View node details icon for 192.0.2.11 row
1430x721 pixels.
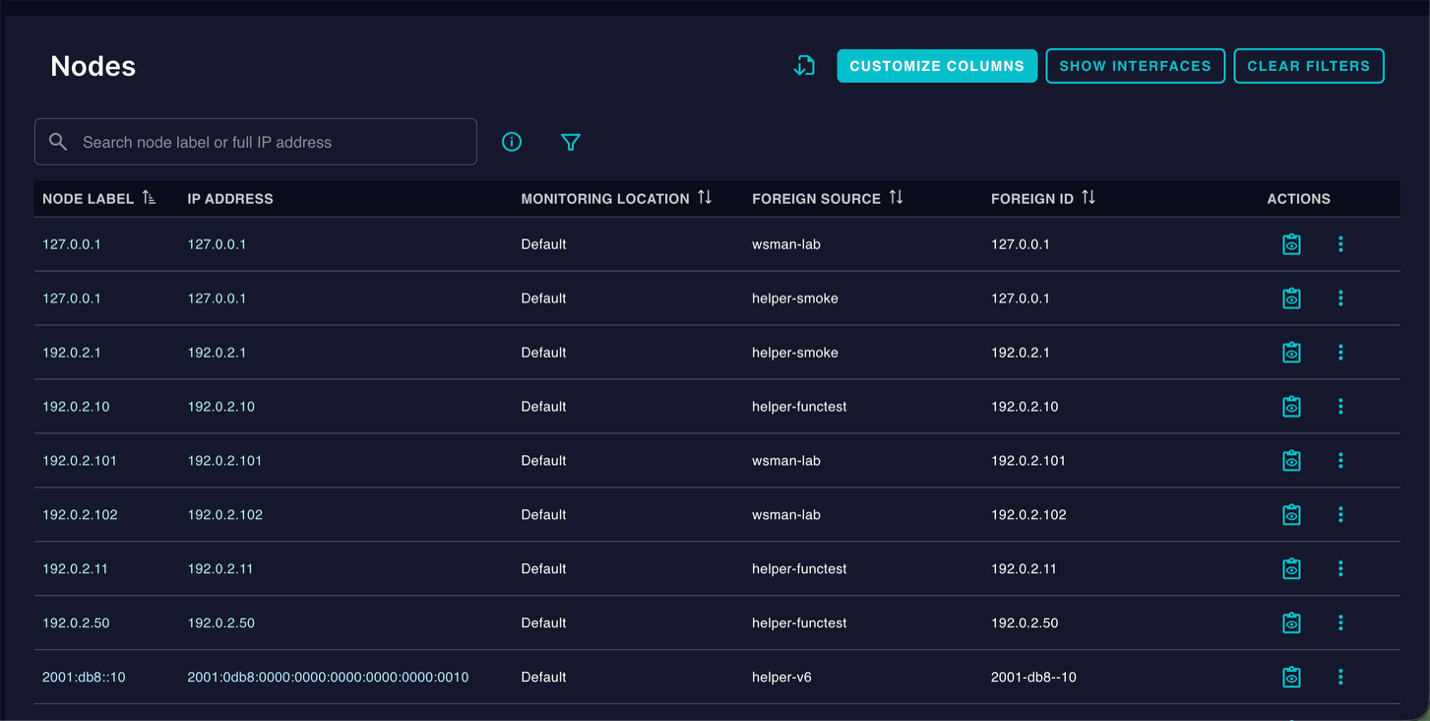click(x=1292, y=568)
